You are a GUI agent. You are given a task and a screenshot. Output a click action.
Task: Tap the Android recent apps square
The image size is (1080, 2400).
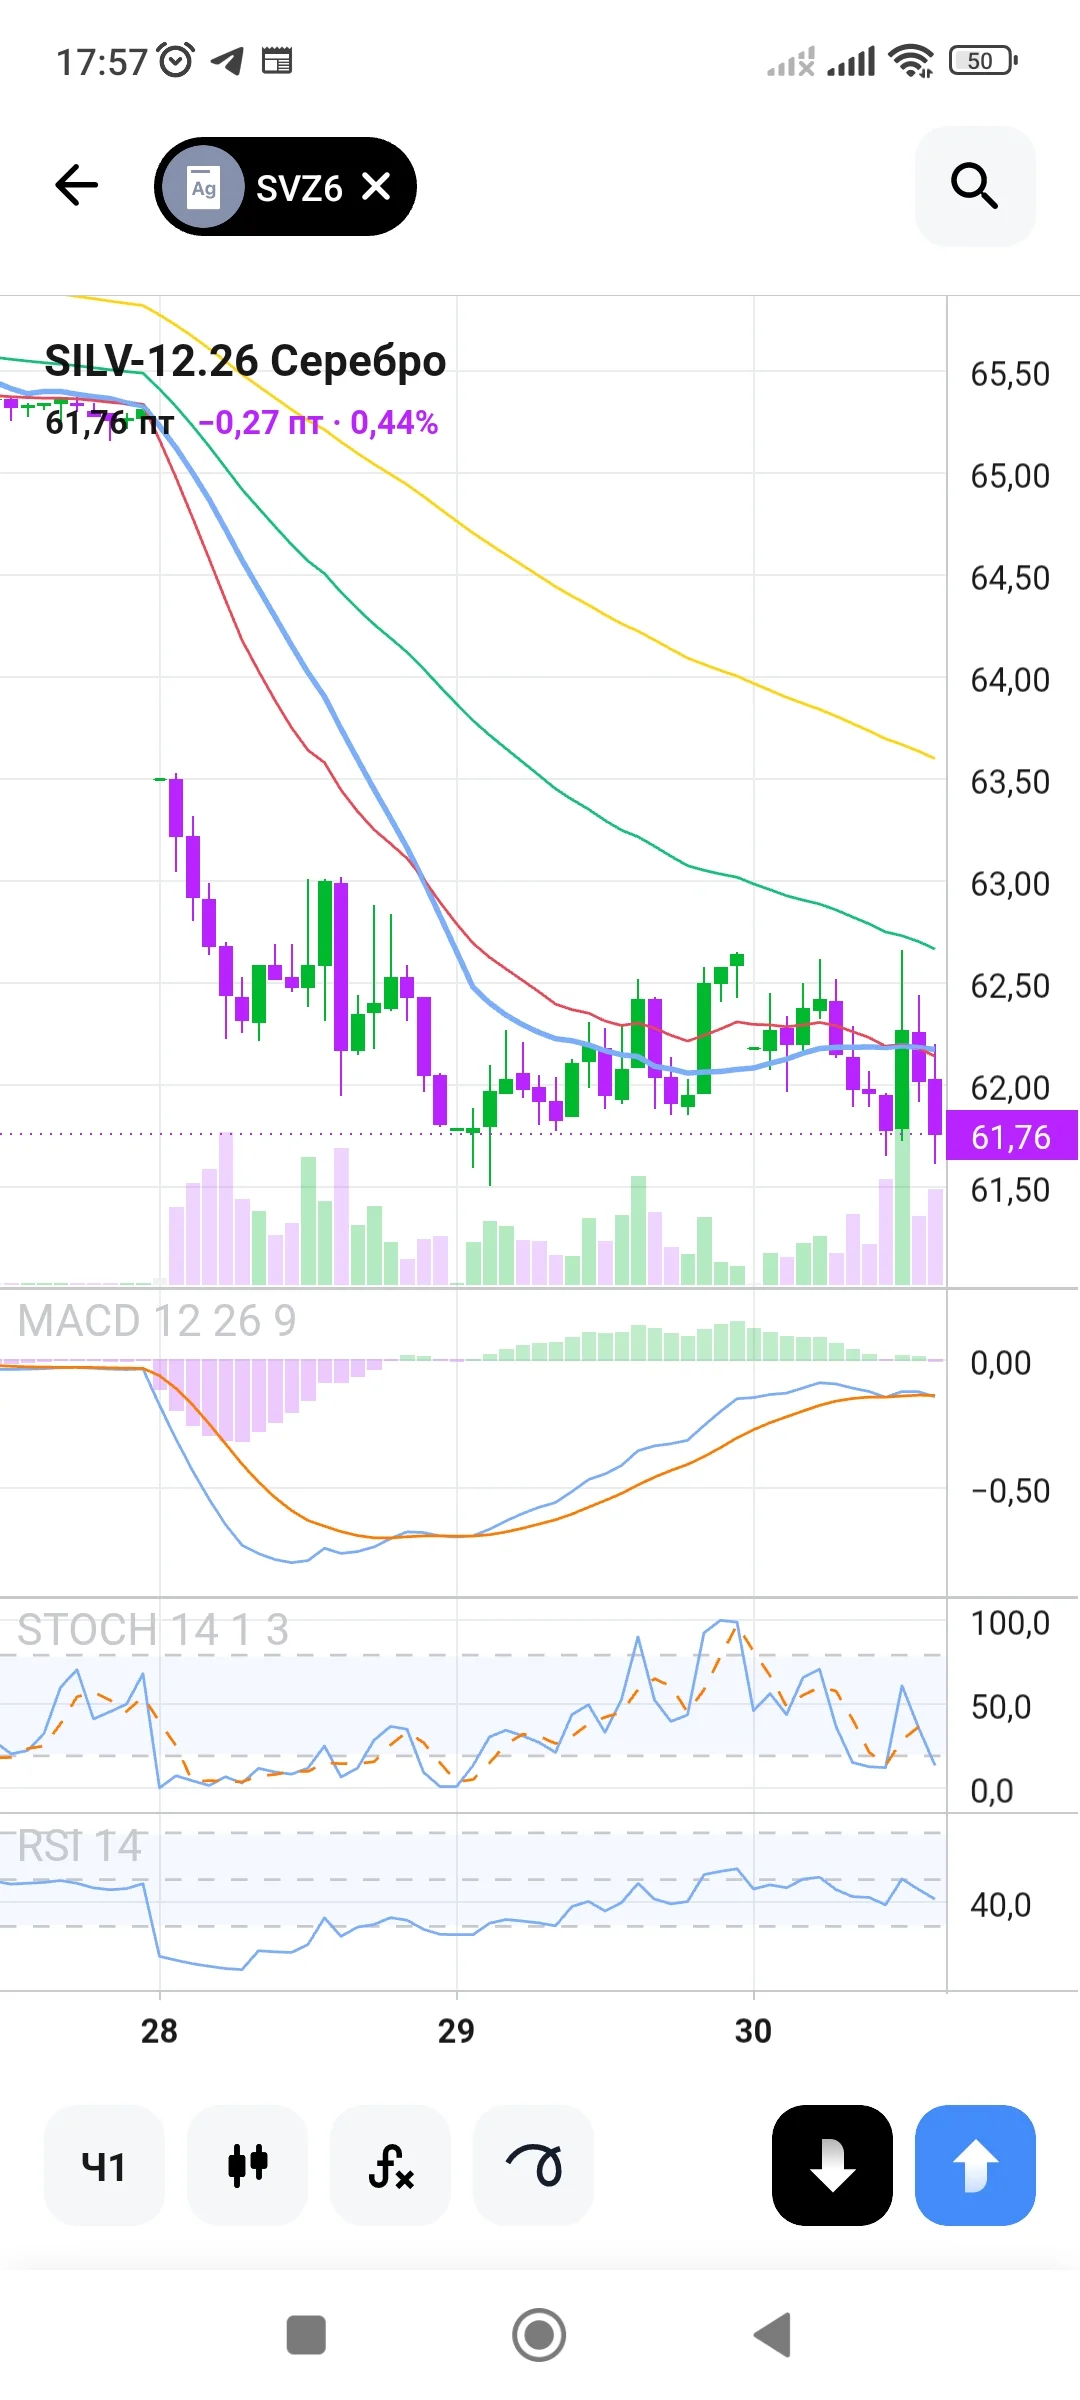306,2335
